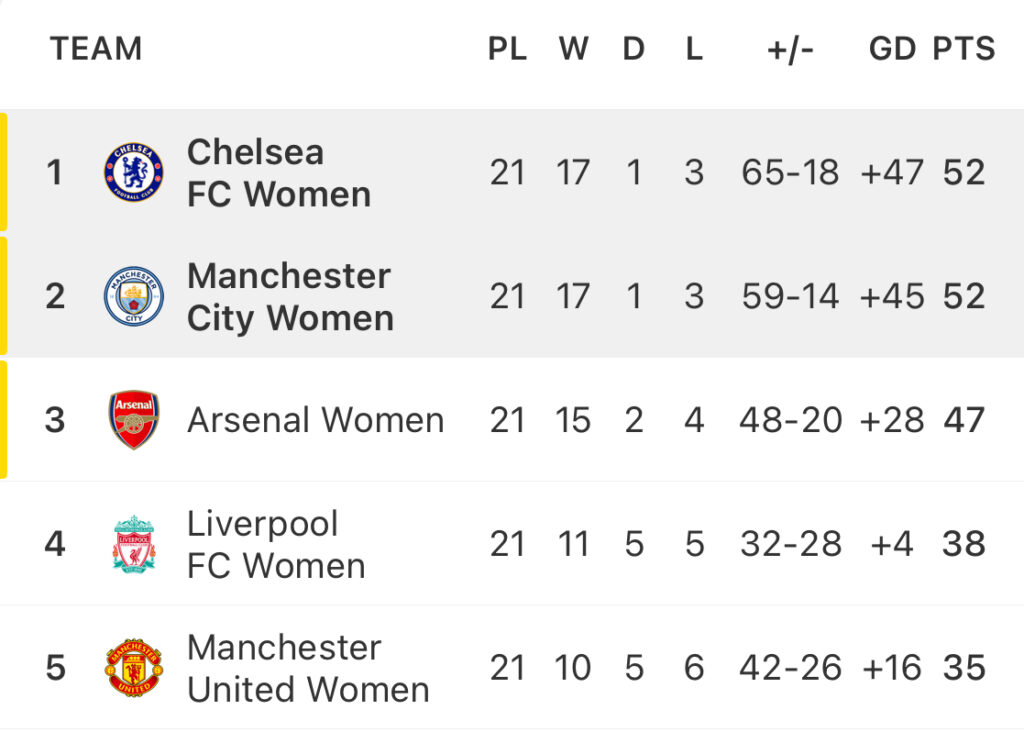The height and width of the screenshot is (732, 1024).
Task: Select rank number 4 for Liverpool
Action: pyautogui.click(x=55, y=544)
